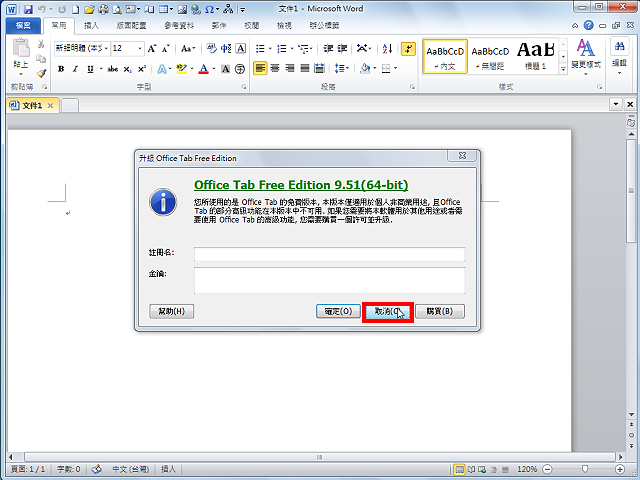Click the Shrink Font icon
The width and height of the screenshot is (640, 480).
165,49
